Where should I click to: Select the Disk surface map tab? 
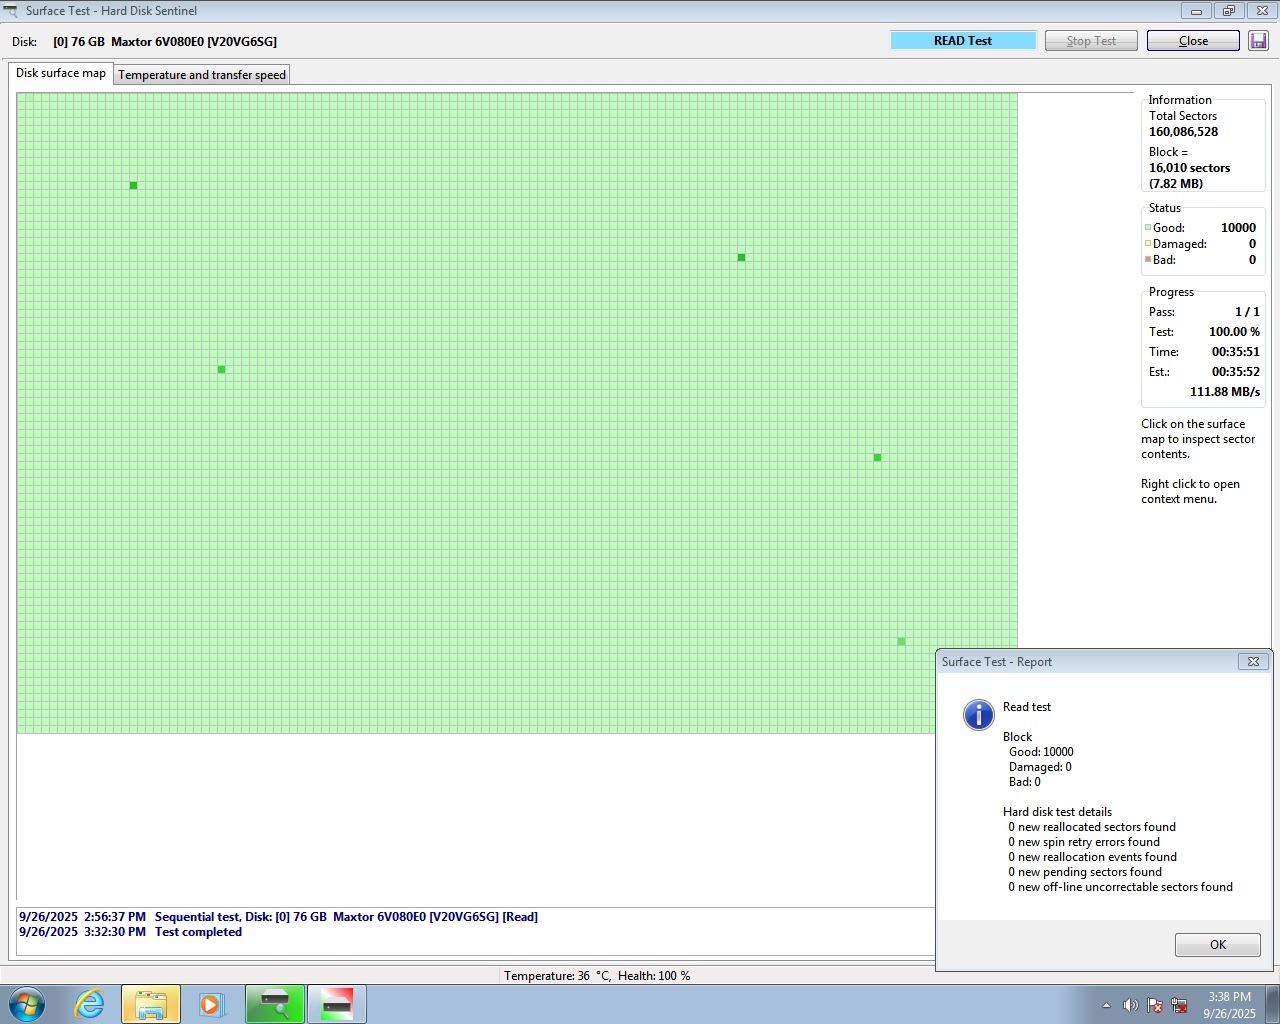61,73
